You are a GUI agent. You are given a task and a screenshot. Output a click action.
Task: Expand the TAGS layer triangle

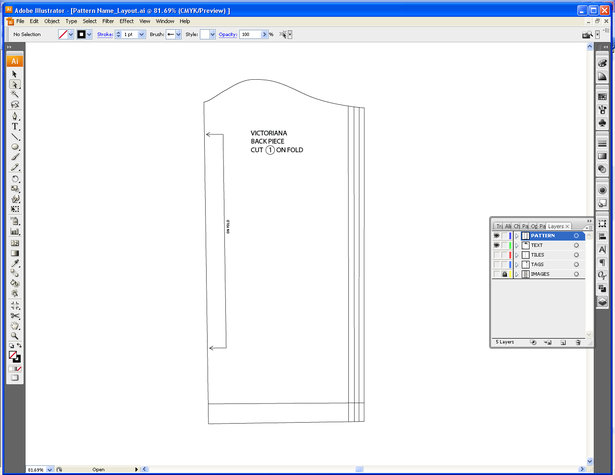(517, 265)
